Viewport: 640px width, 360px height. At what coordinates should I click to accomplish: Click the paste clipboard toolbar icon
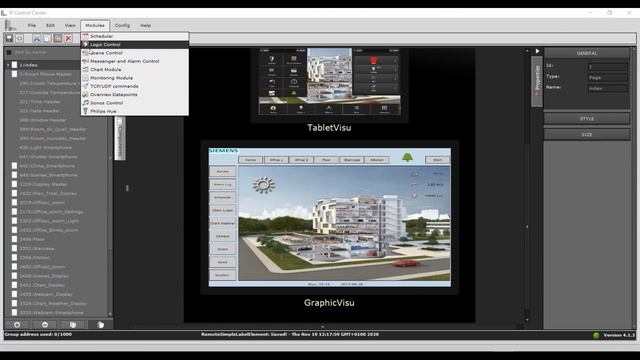pyautogui.click(x=58, y=38)
